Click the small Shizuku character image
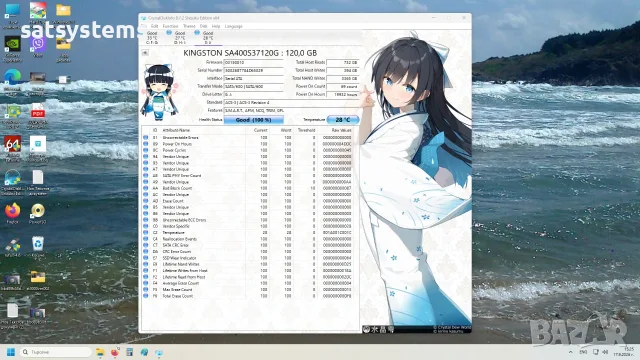The width and height of the screenshot is (640, 360). (159, 93)
